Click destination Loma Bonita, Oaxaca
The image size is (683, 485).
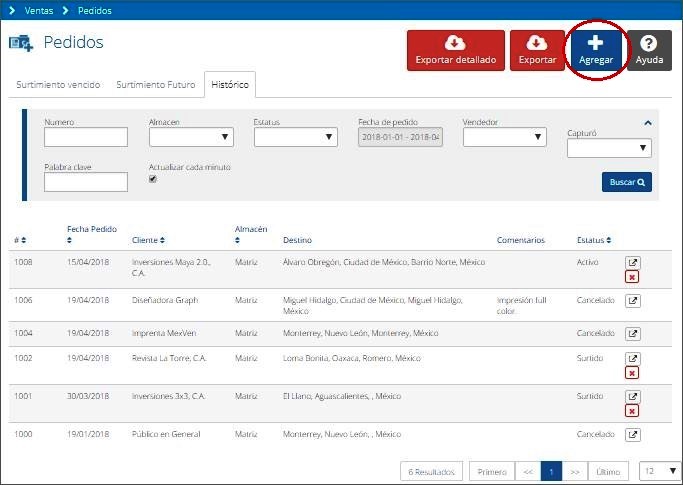(352, 358)
